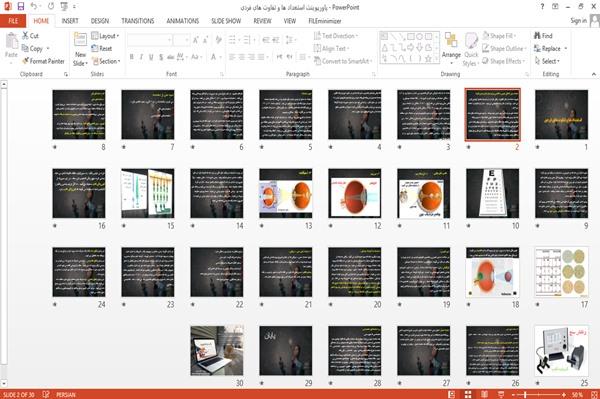The image size is (600, 399).
Task: Switch to the DESIGN tab
Action: [x=99, y=21]
